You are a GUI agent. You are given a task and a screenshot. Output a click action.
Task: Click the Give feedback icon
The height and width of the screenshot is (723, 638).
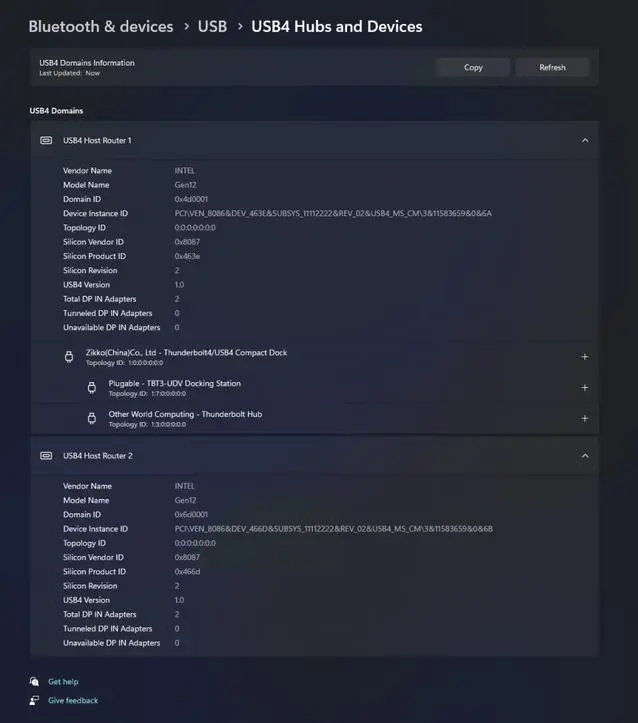click(x=35, y=700)
